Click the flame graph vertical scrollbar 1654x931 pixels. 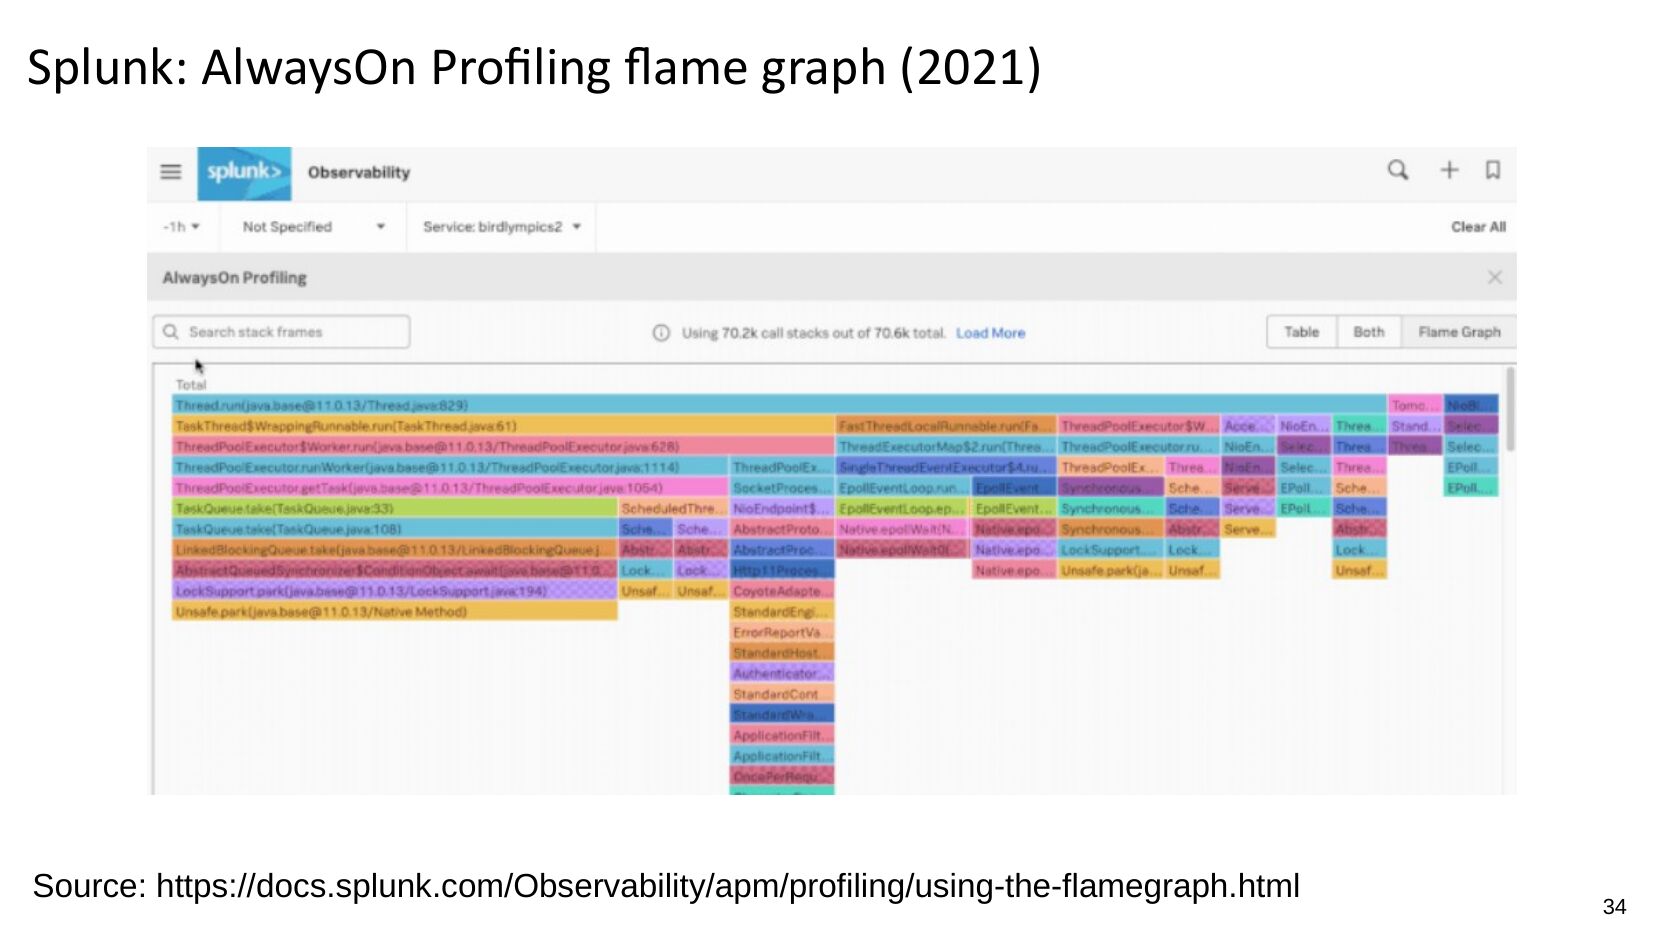(x=1509, y=410)
